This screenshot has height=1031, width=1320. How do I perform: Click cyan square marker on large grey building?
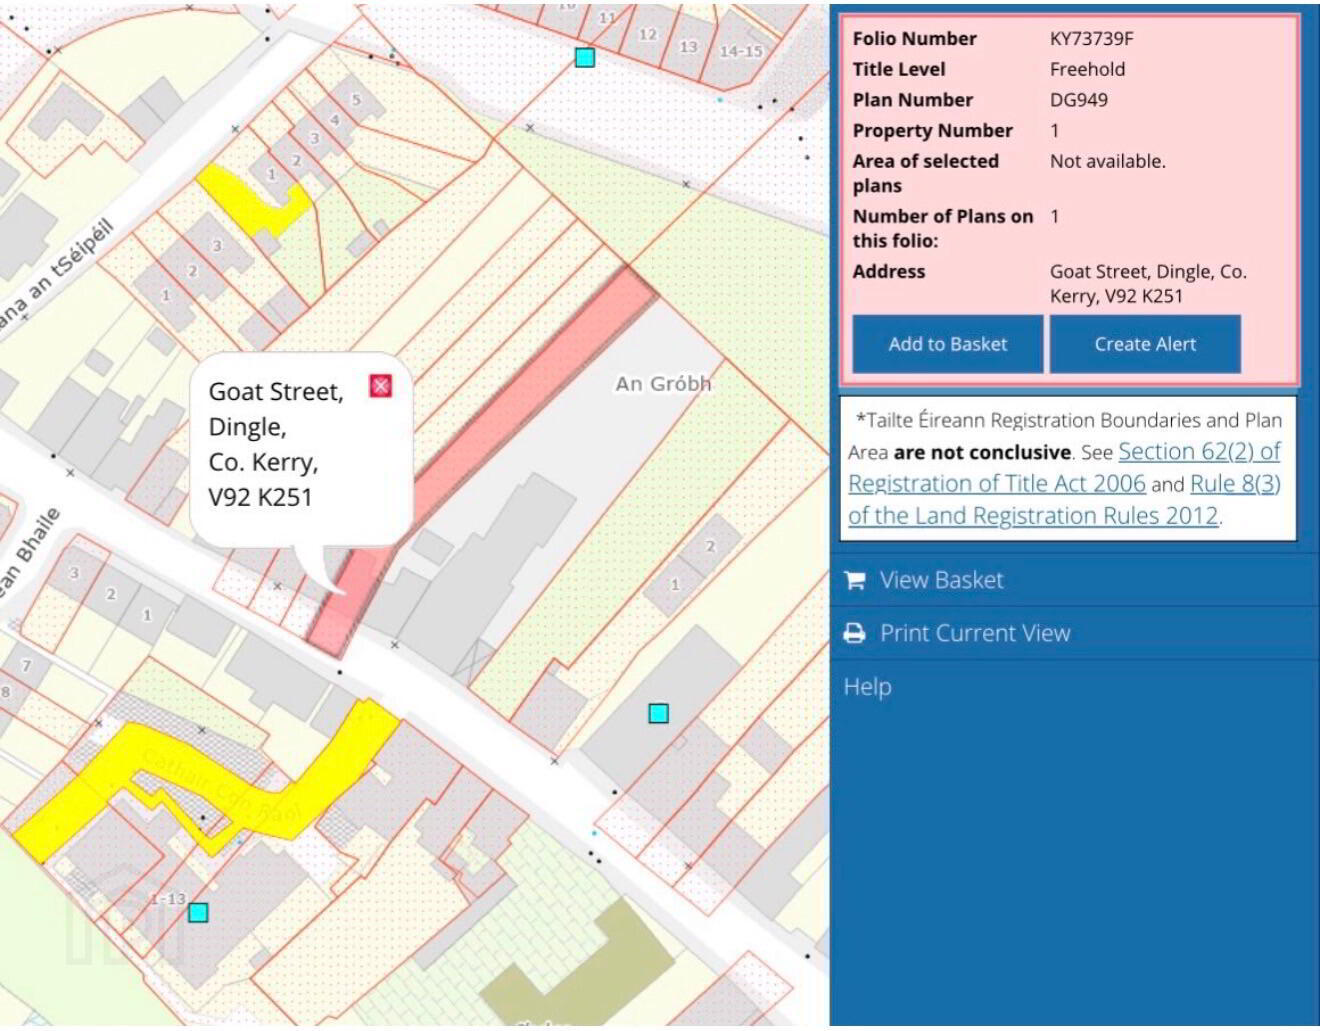658,713
